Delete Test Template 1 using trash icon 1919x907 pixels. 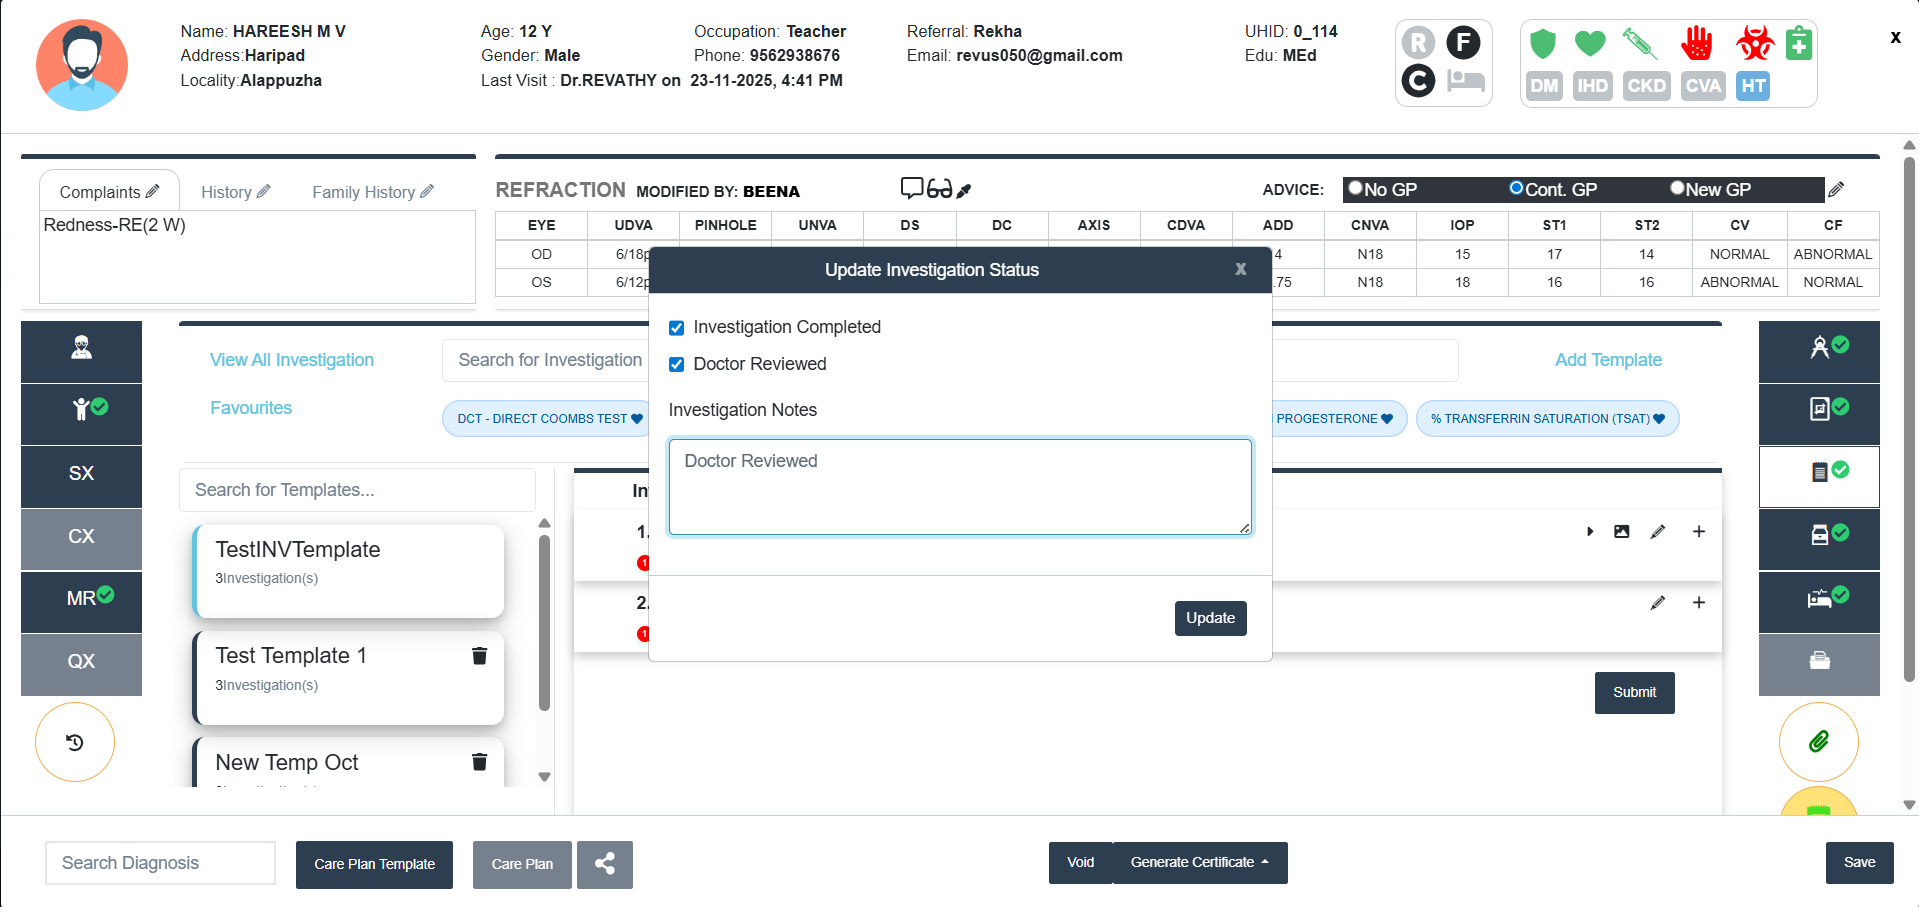pos(479,656)
